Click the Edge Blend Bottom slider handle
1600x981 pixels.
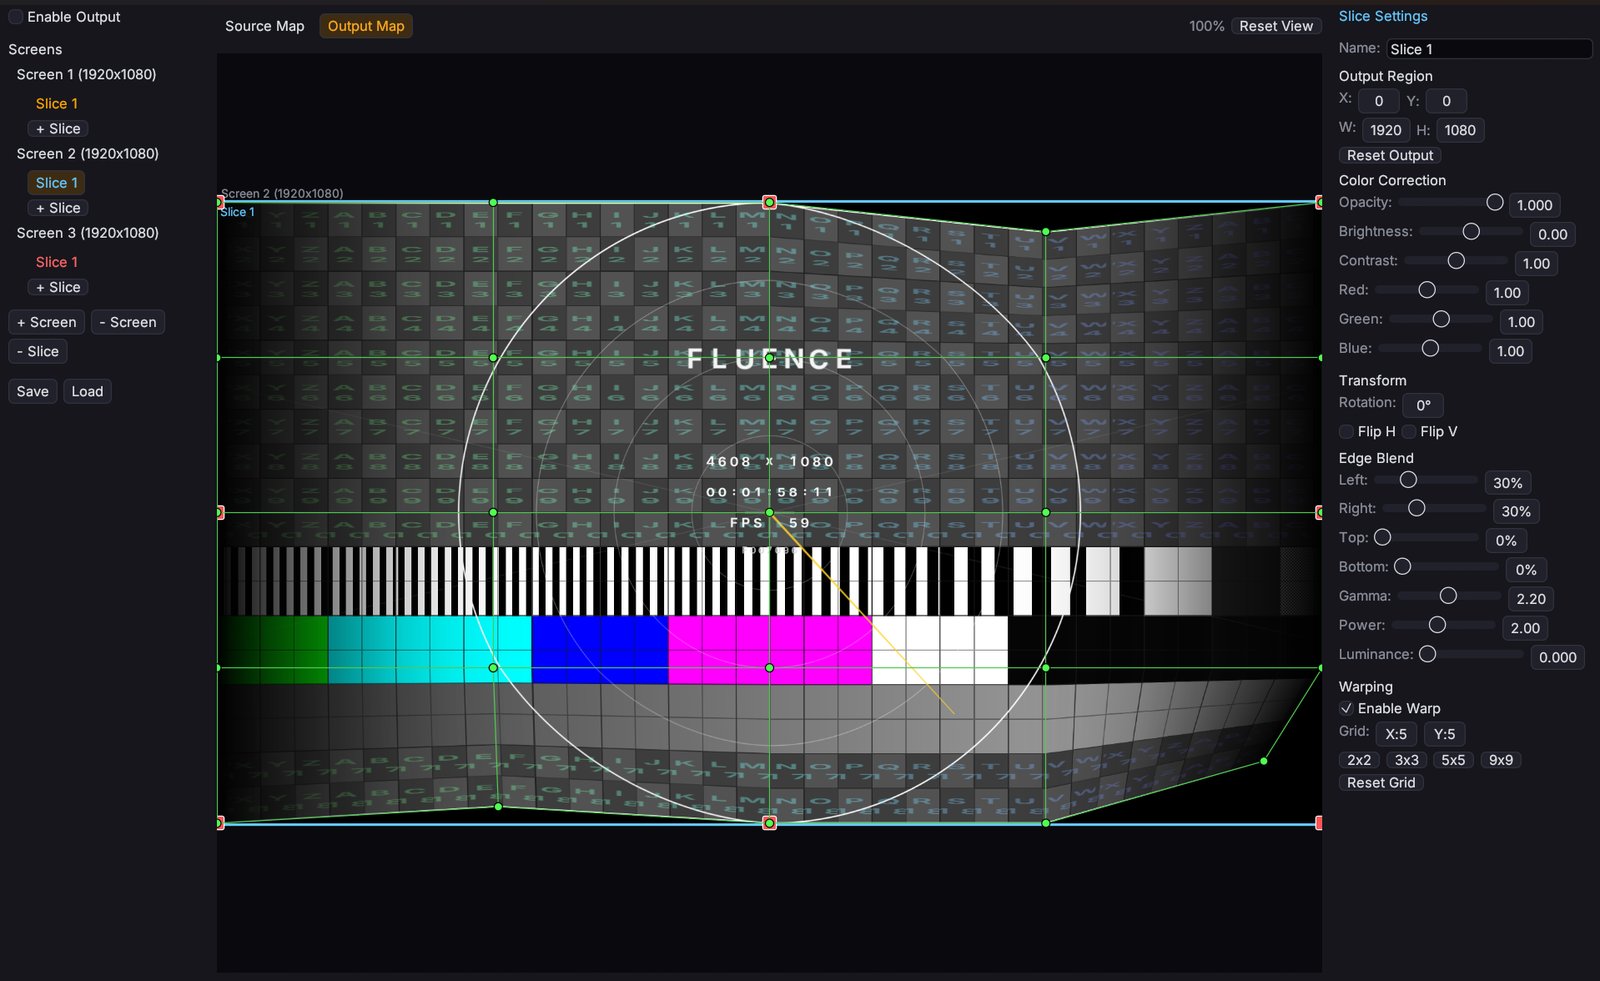(x=1402, y=566)
